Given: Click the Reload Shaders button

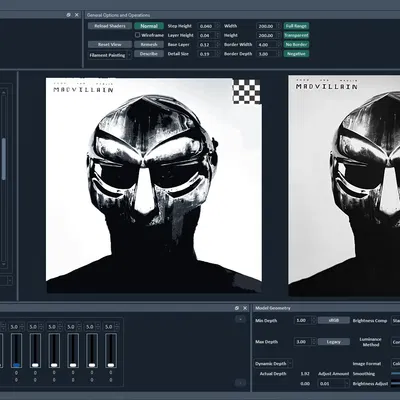Looking at the screenshot, I should (110, 26).
